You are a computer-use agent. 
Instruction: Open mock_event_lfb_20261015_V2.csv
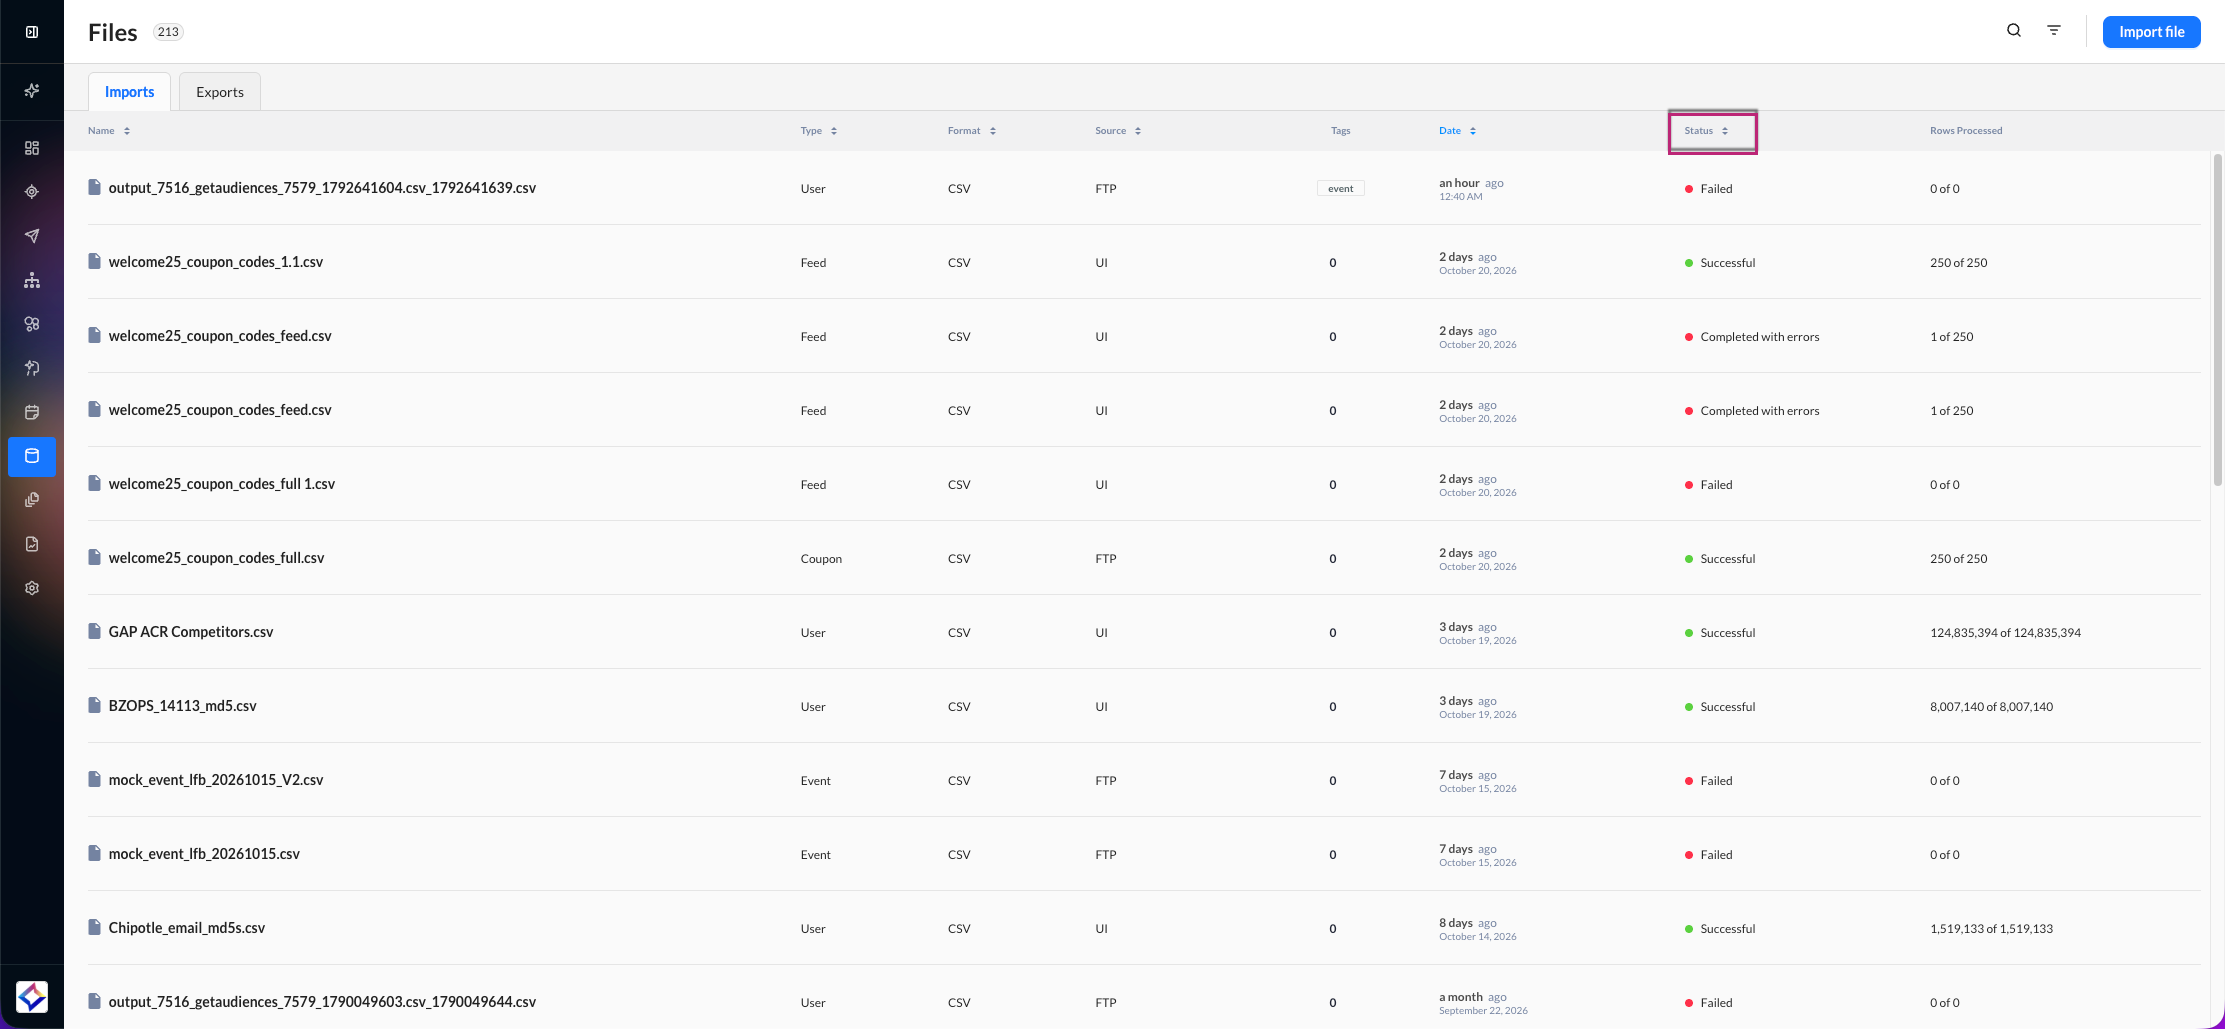tap(216, 780)
